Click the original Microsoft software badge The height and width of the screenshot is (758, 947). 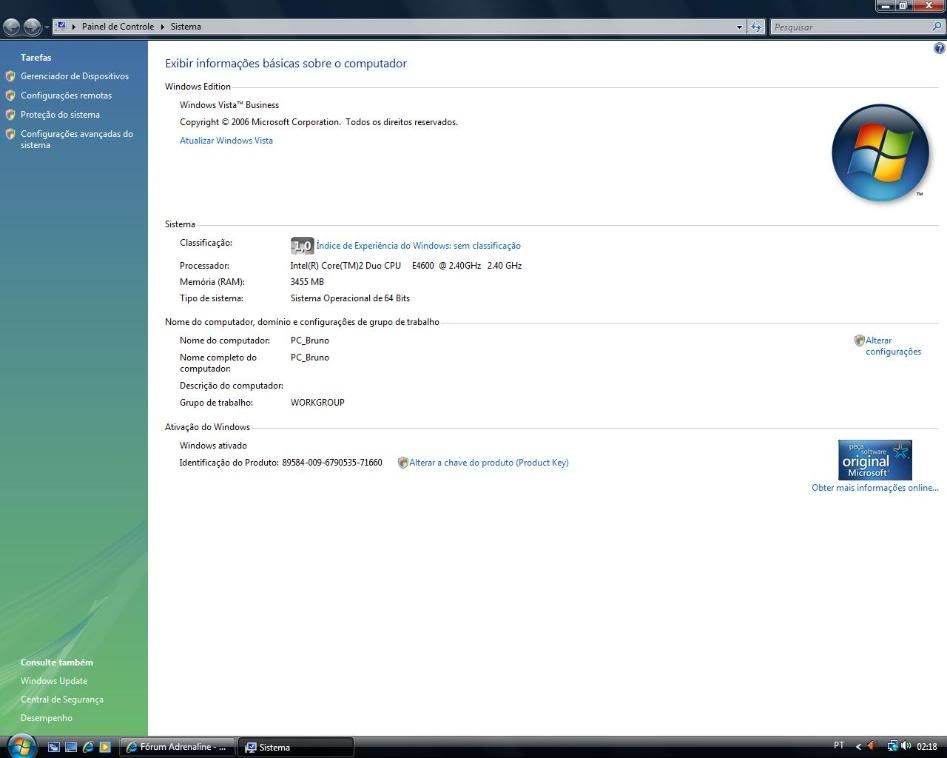875,460
